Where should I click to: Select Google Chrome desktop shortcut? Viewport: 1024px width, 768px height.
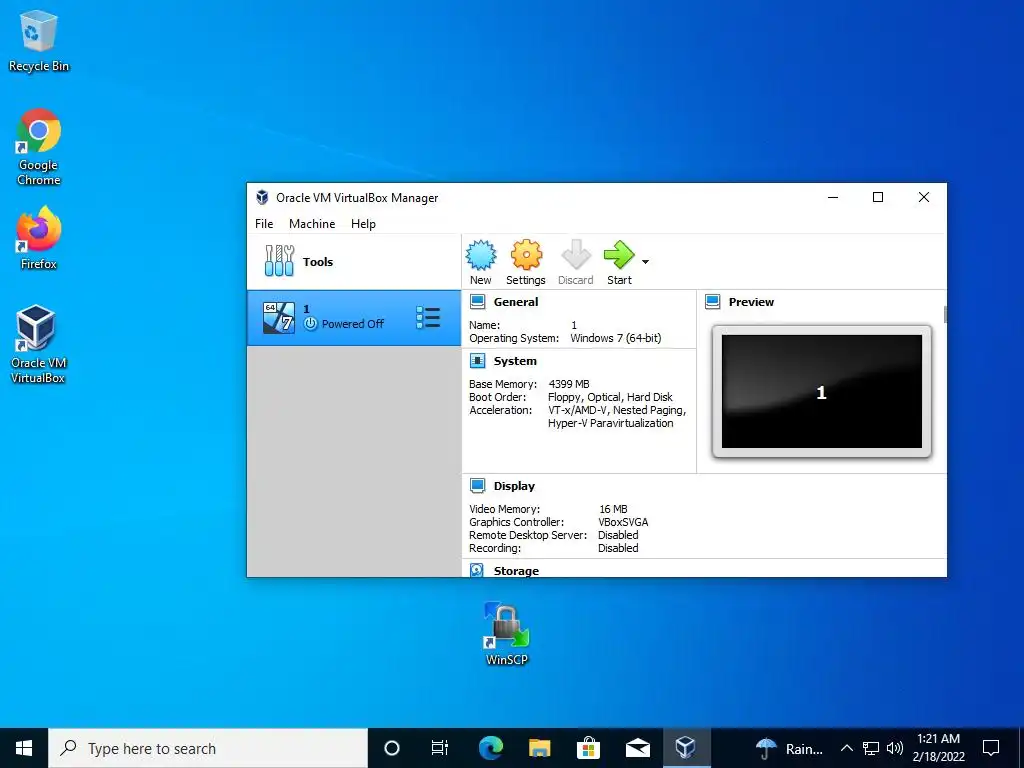tap(39, 148)
